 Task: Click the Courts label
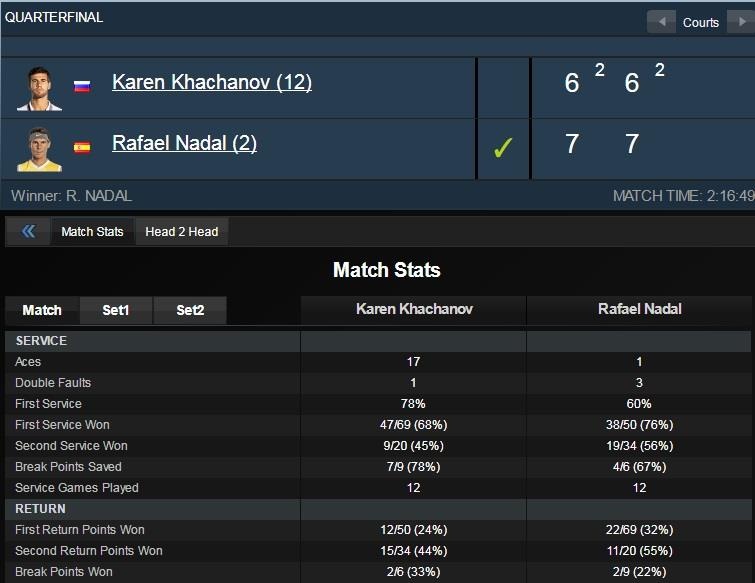tap(701, 22)
